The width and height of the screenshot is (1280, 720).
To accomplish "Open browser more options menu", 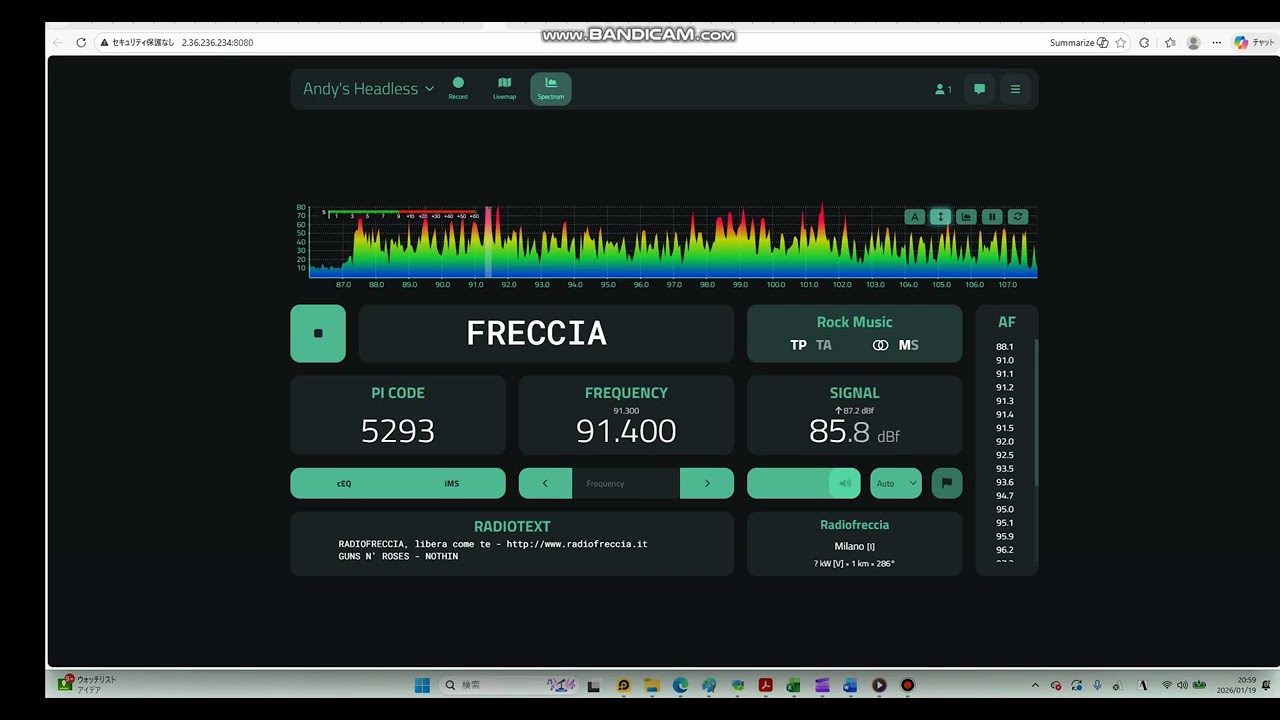I will (x=1217, y=43).
